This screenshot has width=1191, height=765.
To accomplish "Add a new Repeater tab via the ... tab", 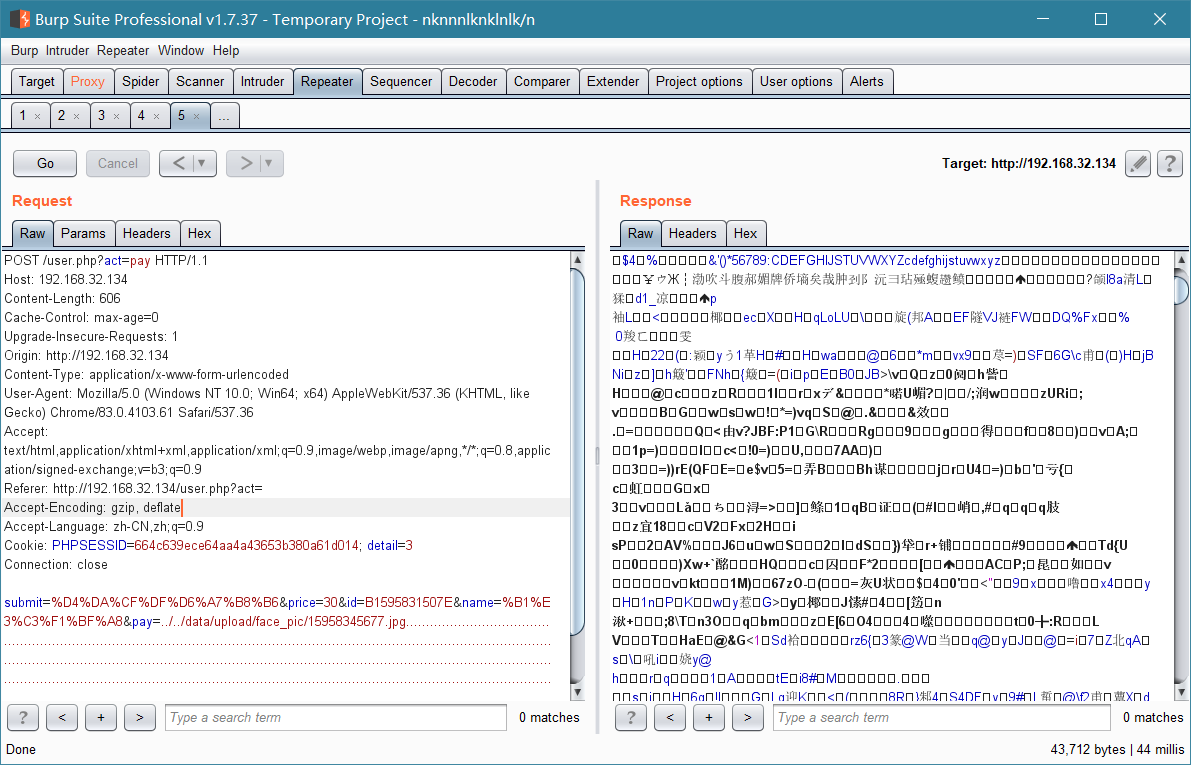I will pyautogui.click(x=223, y=115).
